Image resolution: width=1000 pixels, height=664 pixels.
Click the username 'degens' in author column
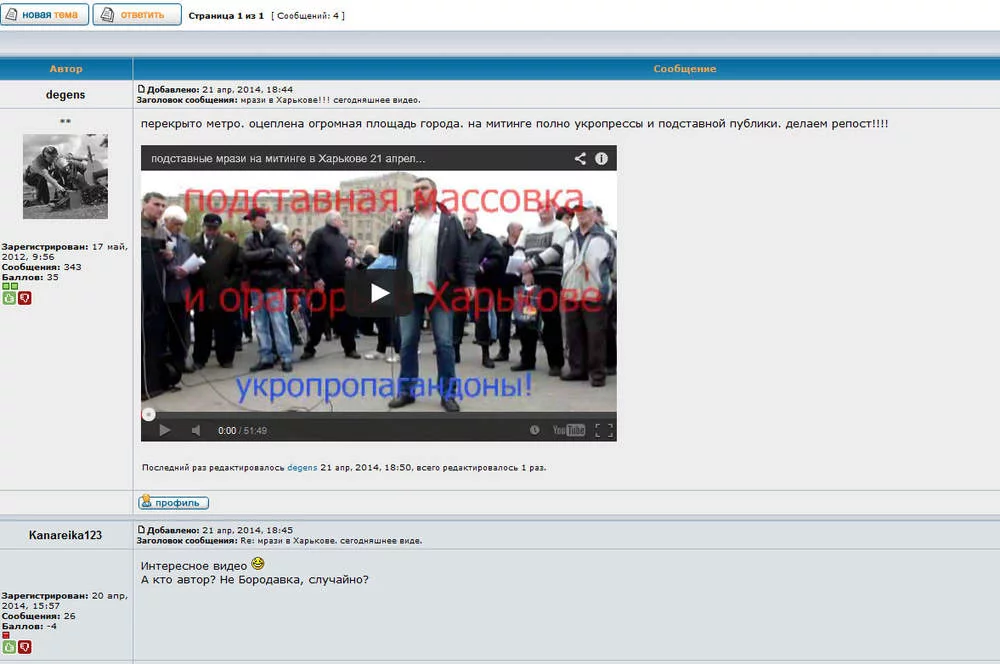(65, 94)
